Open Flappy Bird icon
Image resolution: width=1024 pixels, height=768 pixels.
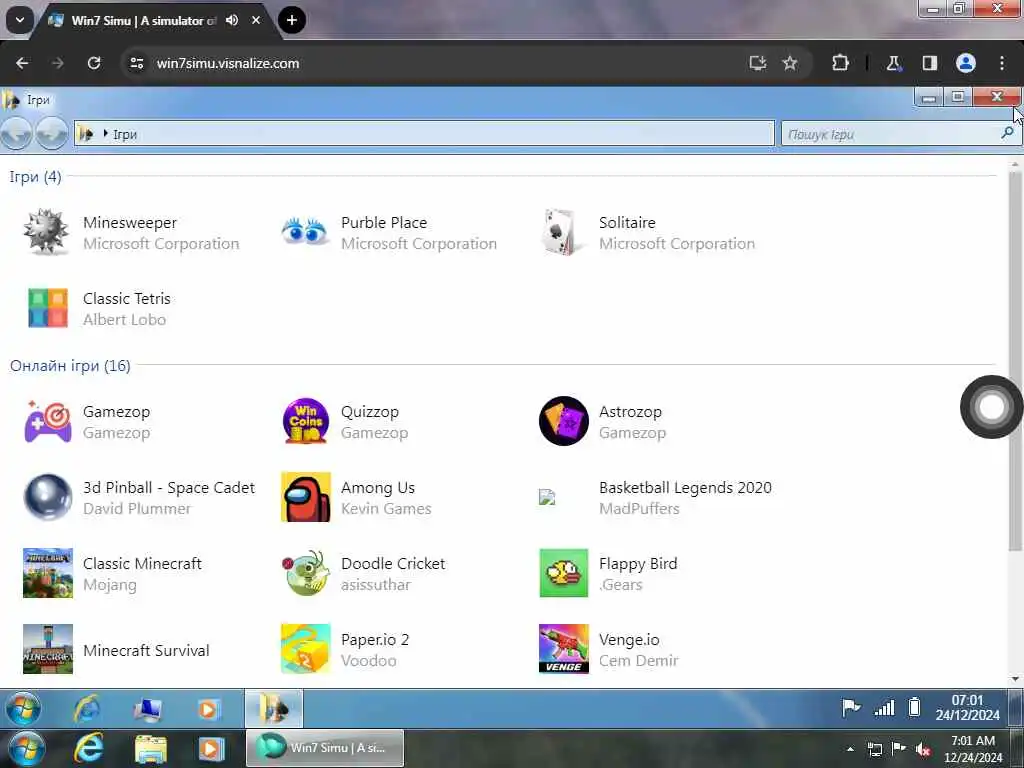tap(564, 573)
